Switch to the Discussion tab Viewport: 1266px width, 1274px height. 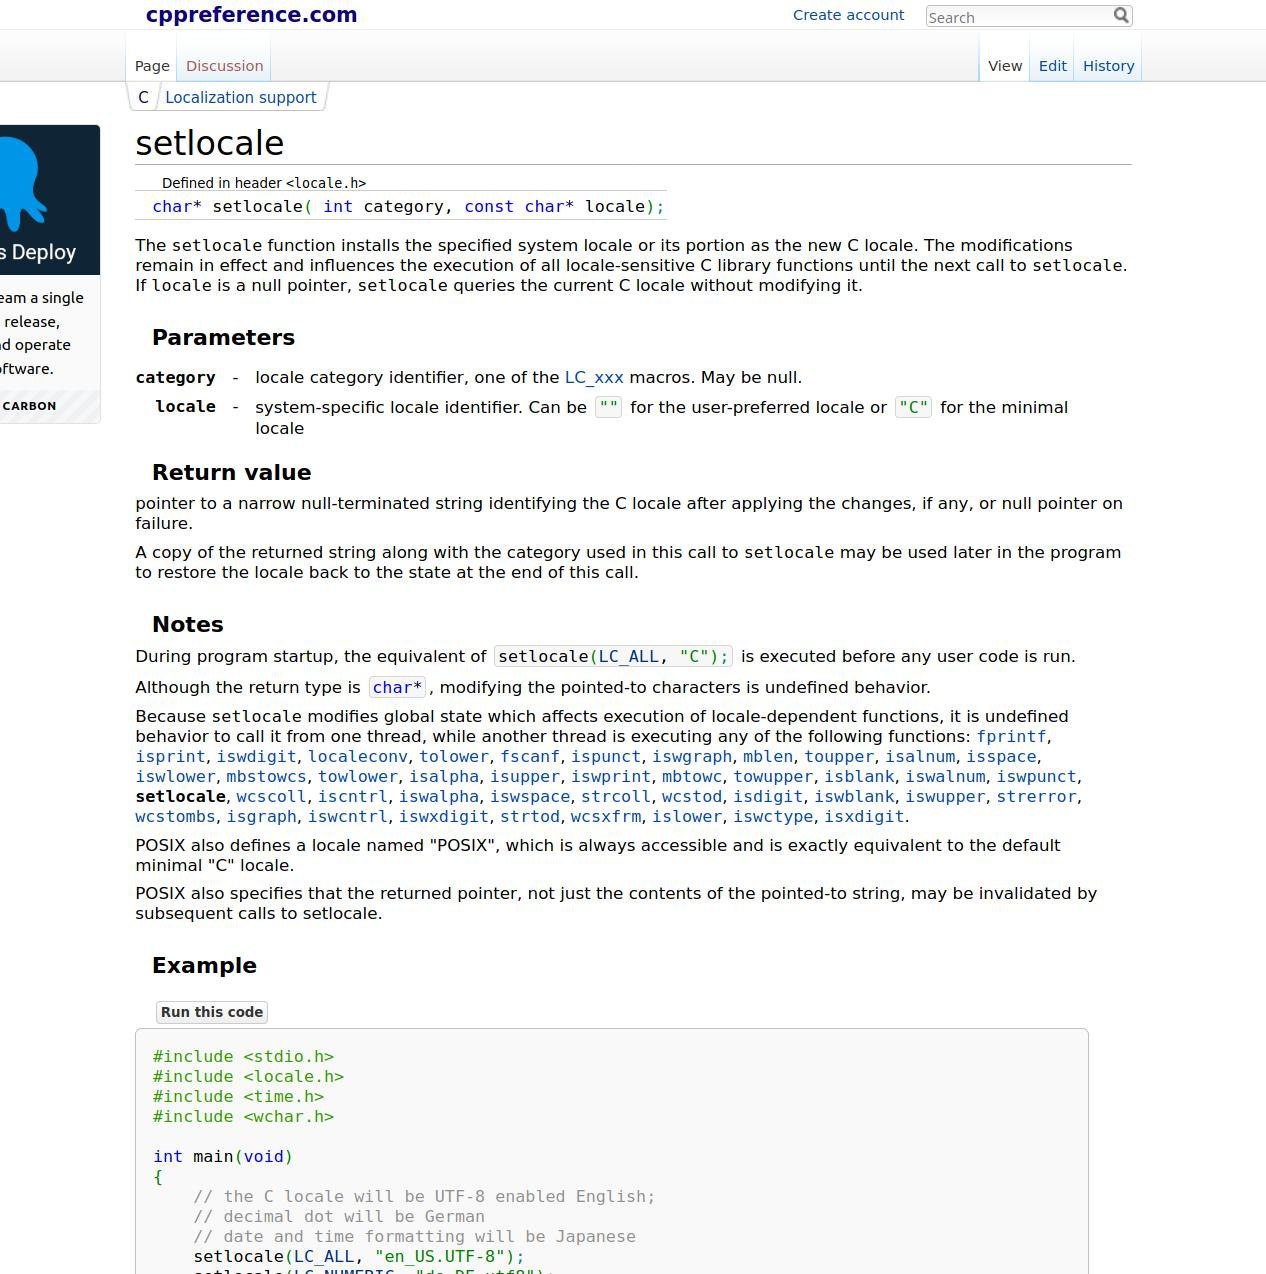click(224, 66)
